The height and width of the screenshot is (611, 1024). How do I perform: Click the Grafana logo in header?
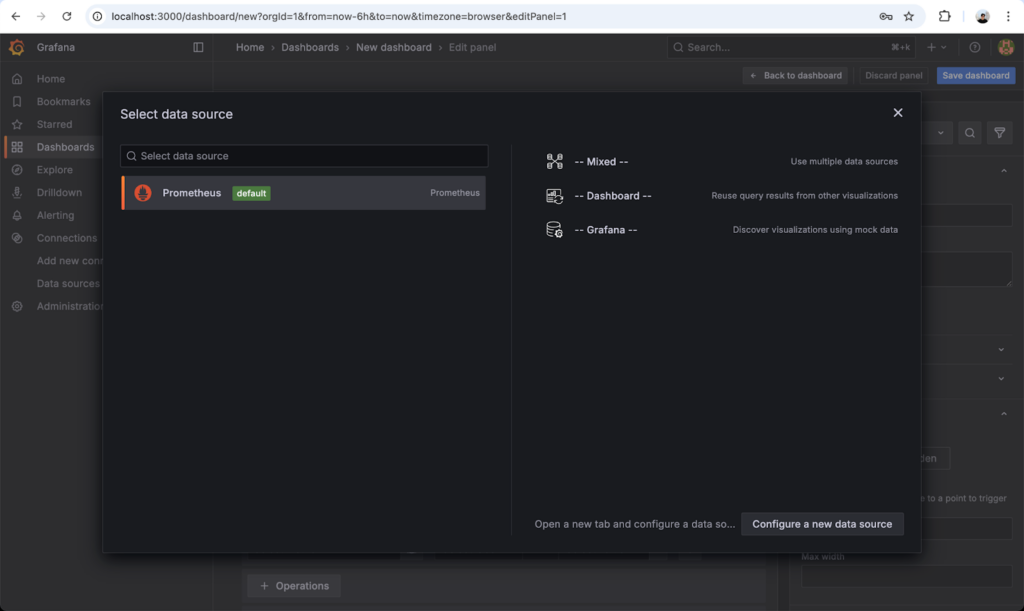click(x=16, y=47)
